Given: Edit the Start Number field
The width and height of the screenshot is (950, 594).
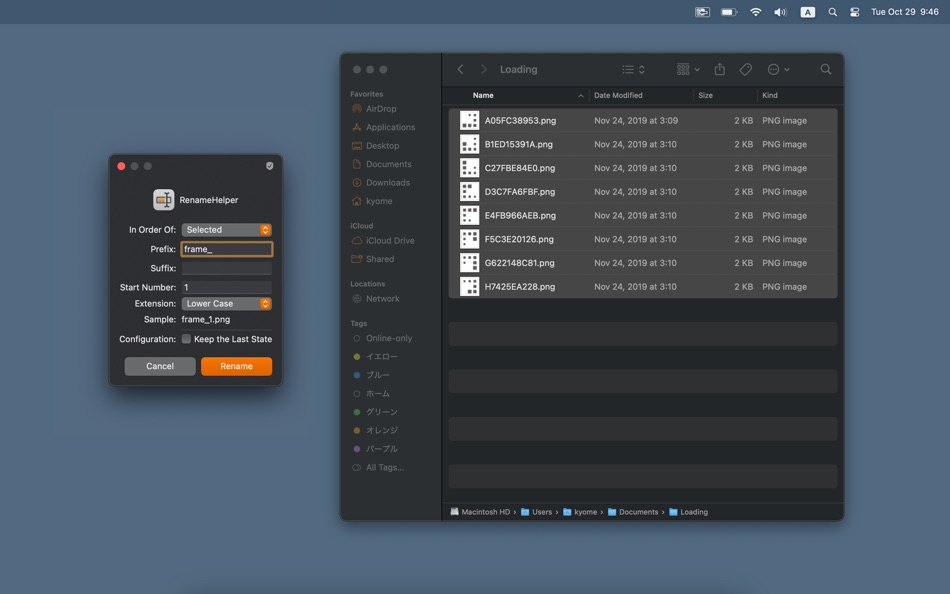Looking at the screenshot, I should coord(227,287).
